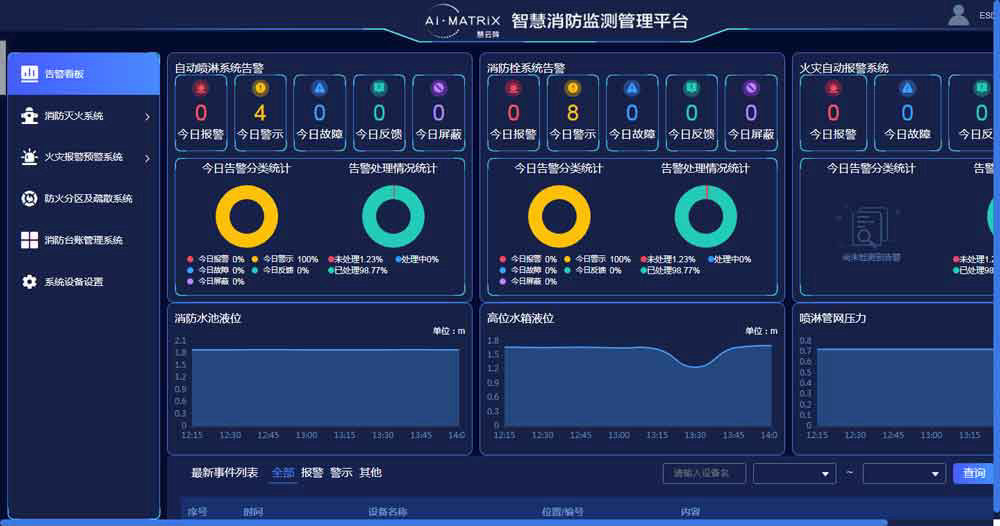1000x526 pixels.
Task: Click the 防火分区及疏散系统 sidebar icon
Action: [29, 199]
